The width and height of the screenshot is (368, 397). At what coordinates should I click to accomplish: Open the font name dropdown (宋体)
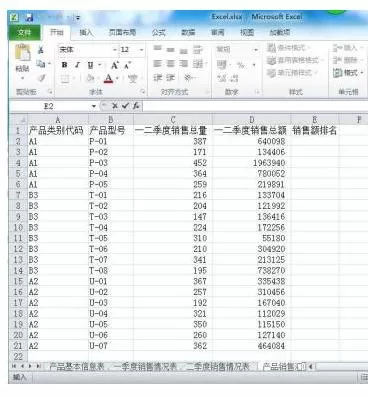point(115,50)
